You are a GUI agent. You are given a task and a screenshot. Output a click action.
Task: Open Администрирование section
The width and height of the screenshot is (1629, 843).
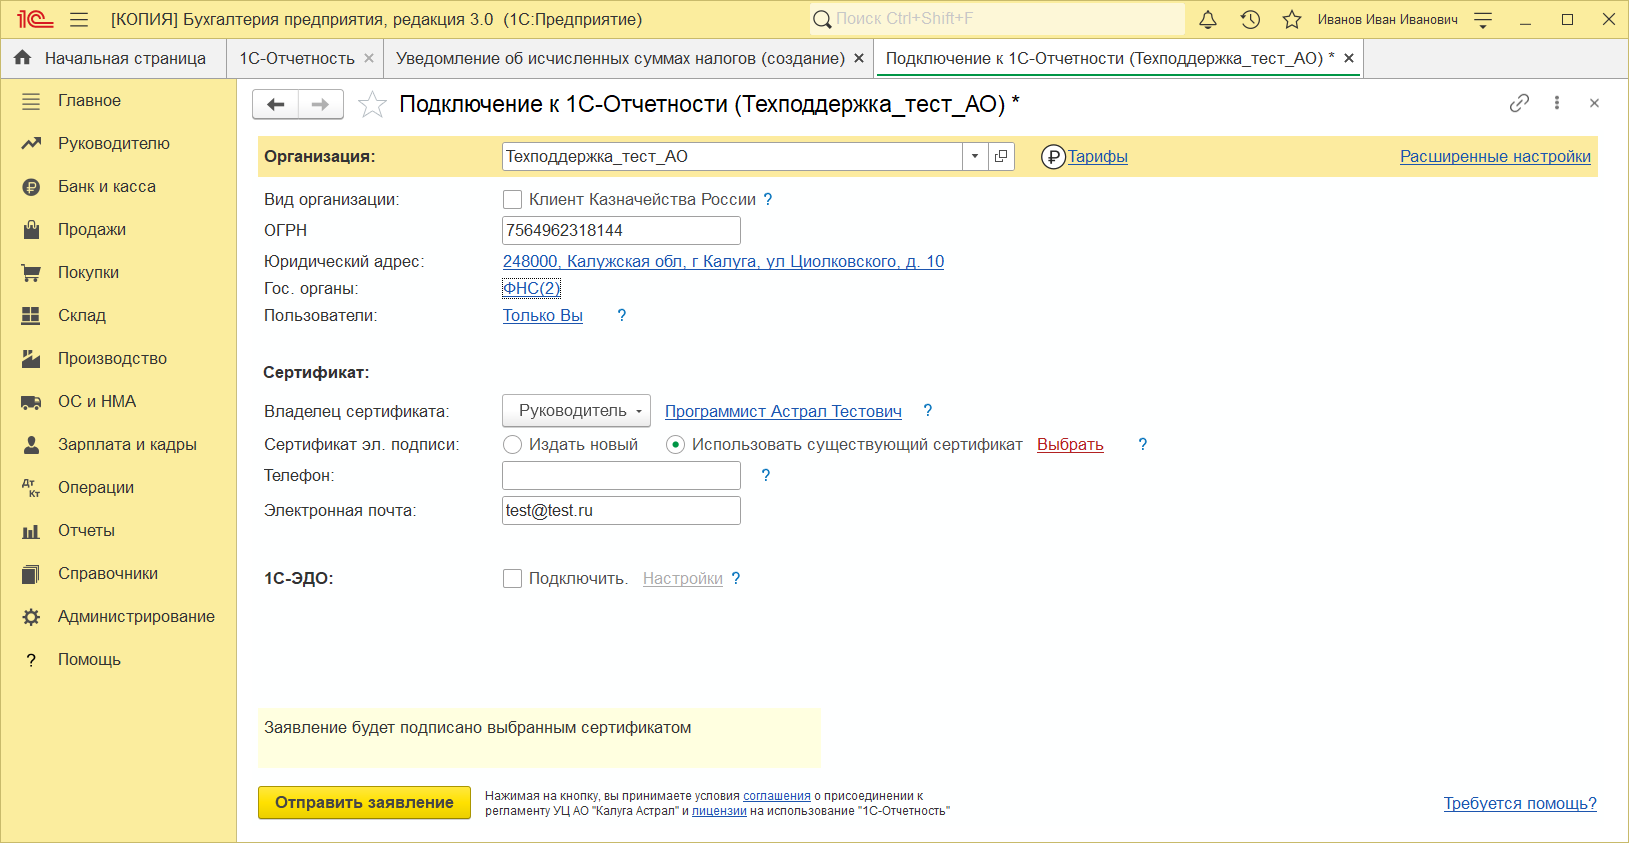coord(118,616)
